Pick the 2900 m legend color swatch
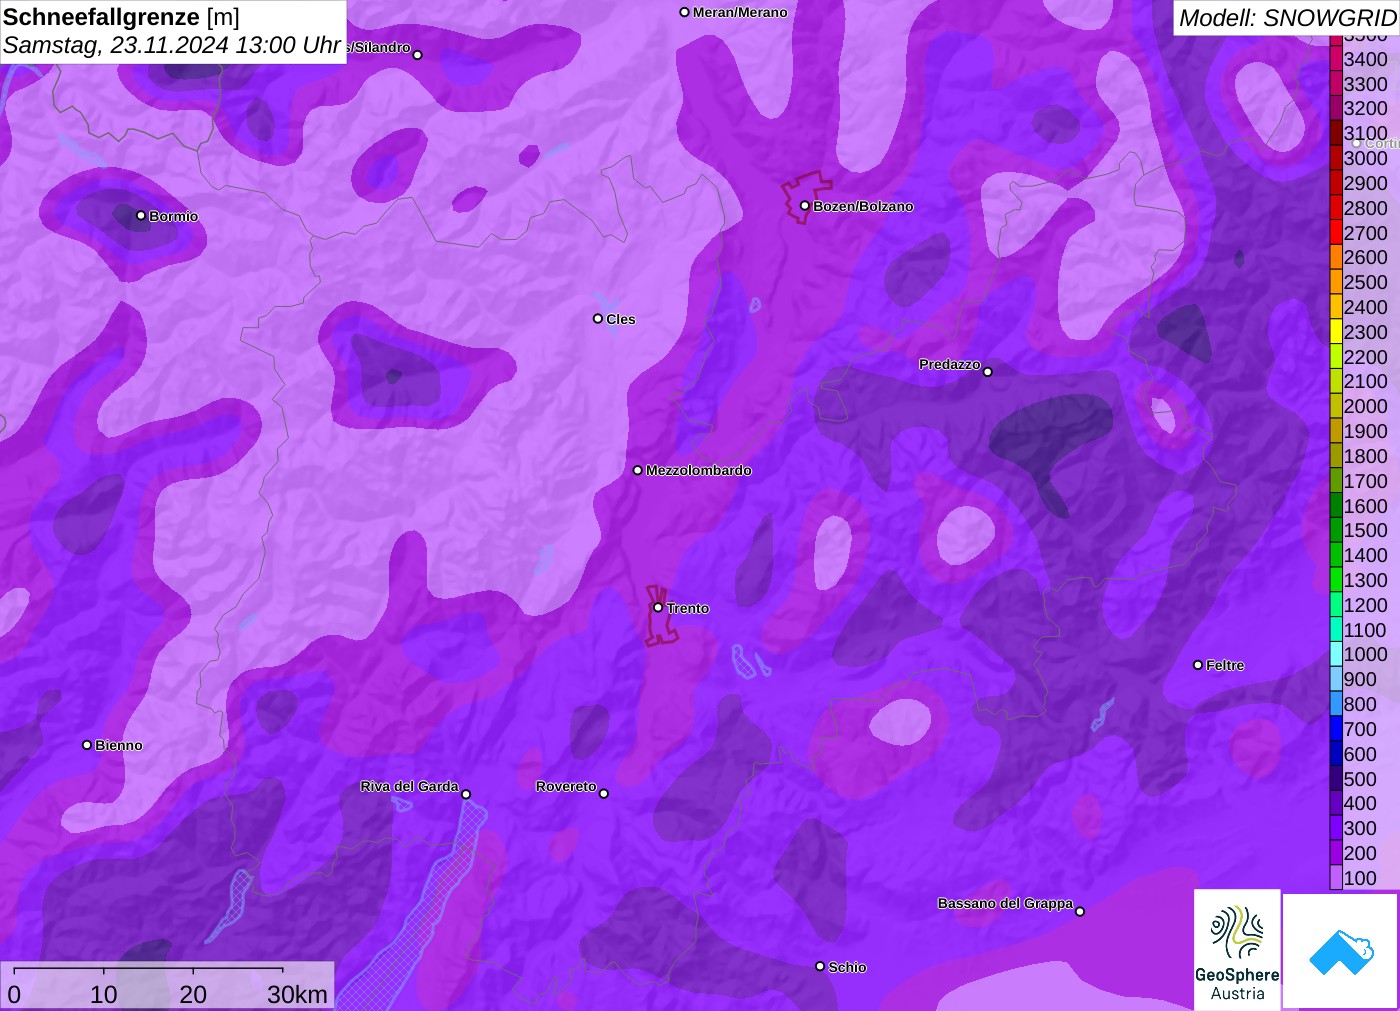Image resolution: width=1400 pixels, height=1011 pixels. (x=1336, y=183)
